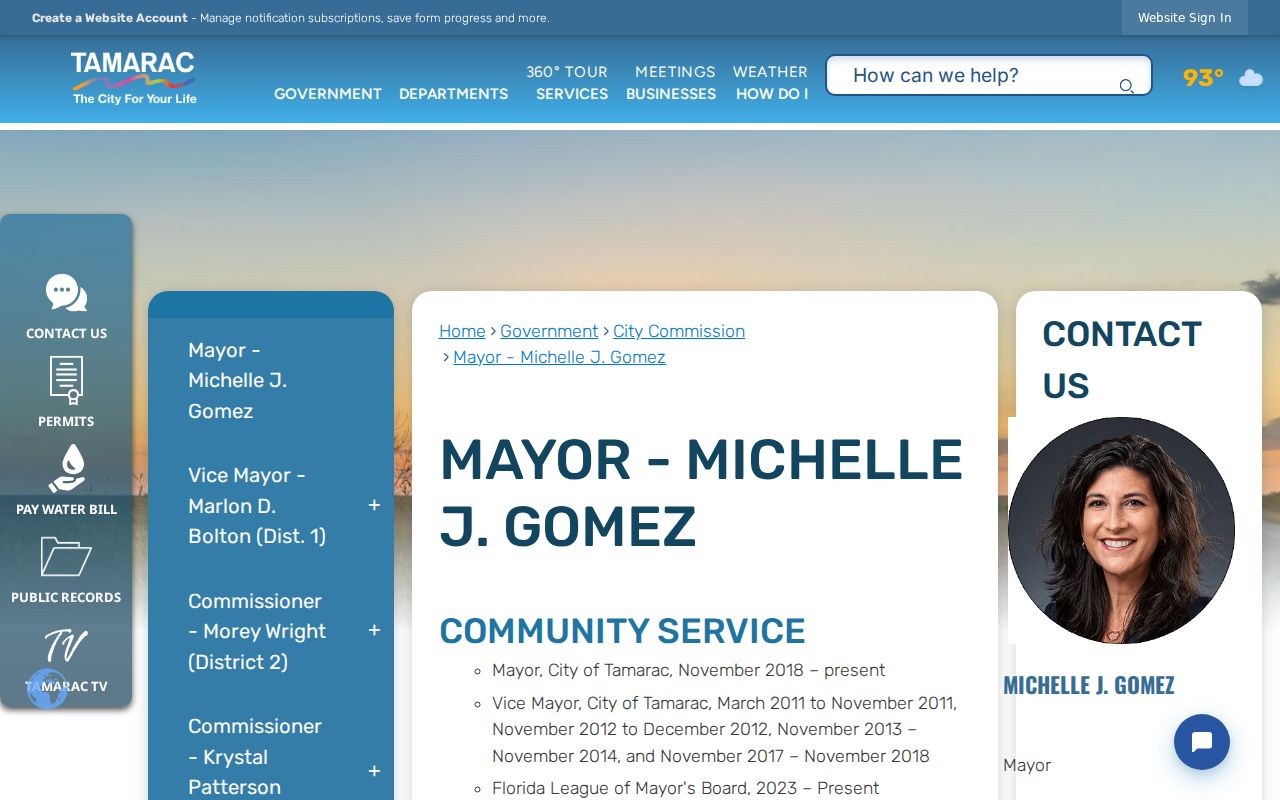Select Mayor - Michelle J. Gomez sidebar item
The height and width of the screenshot is (800, 1280).
(x=238, y=381)
